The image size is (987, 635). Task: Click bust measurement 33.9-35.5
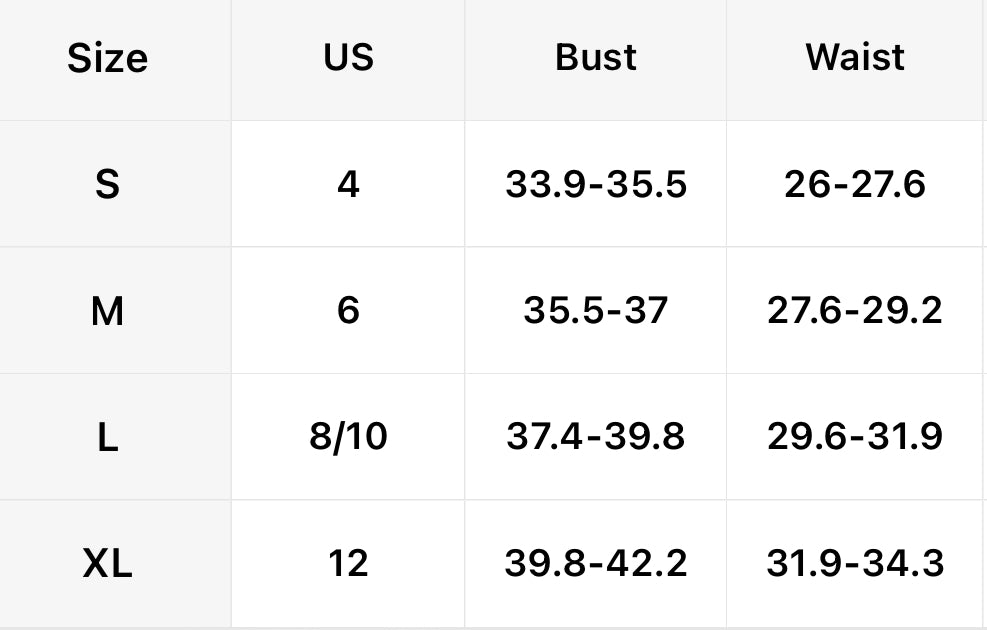[x=596, y=184]
